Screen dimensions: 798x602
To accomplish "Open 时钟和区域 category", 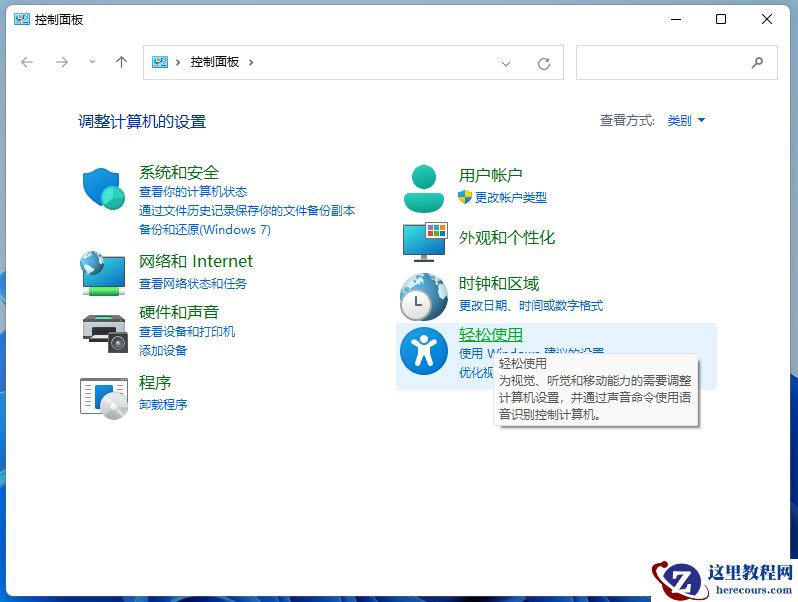I will pyautogui.click(x=499, y=283).
